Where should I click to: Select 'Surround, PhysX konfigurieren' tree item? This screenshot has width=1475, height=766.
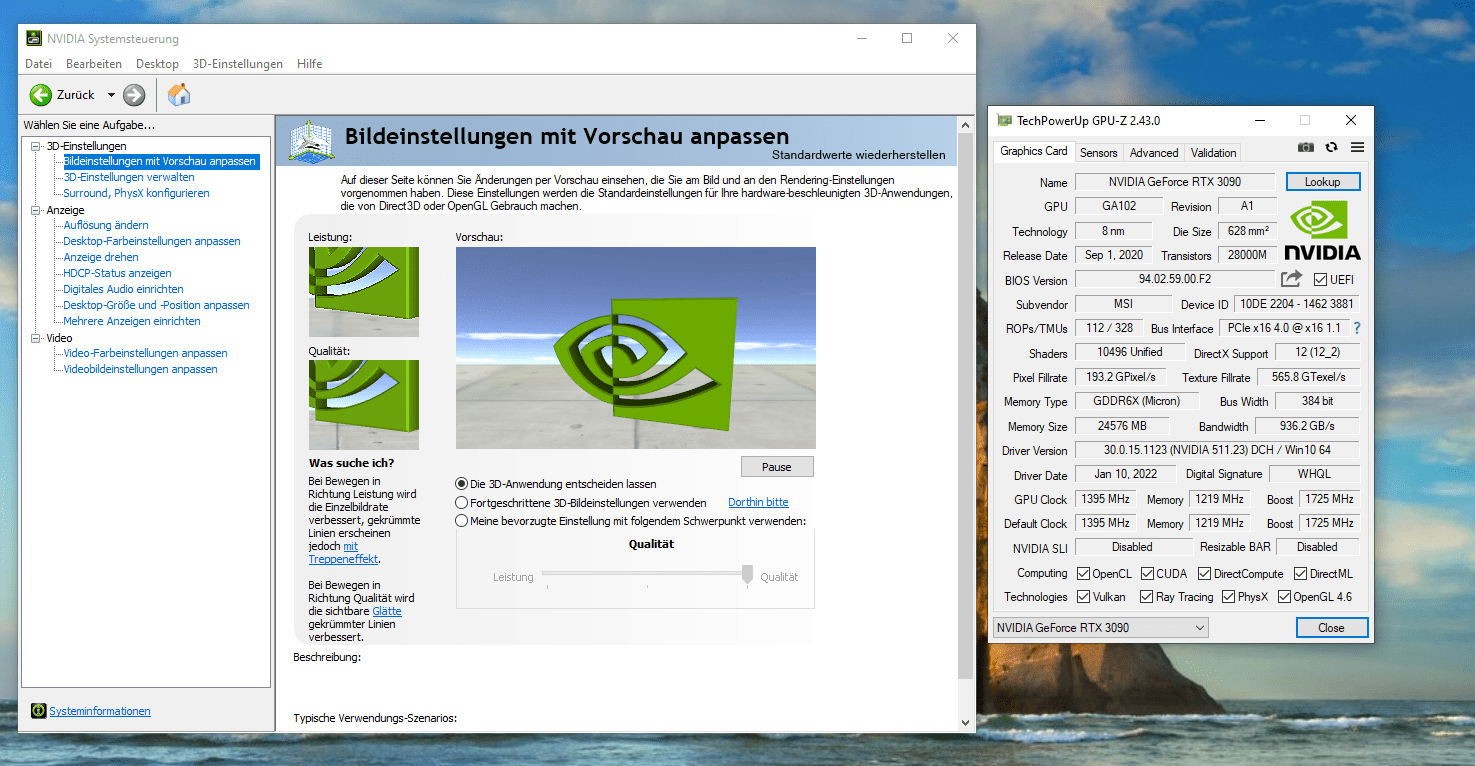pyautogui.click(x=136, y=193)
